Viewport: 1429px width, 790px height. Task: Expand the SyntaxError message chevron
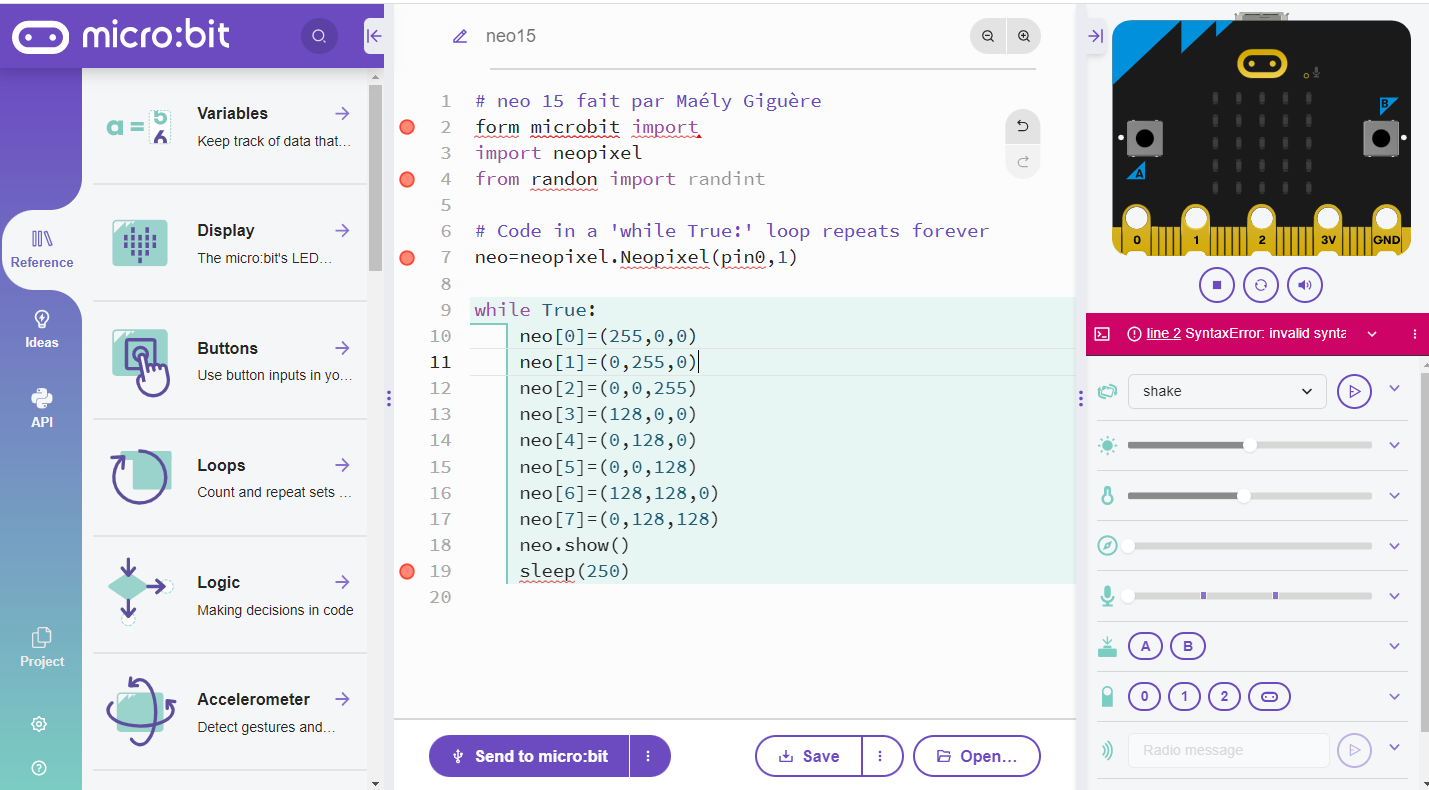pos(1372,334)
